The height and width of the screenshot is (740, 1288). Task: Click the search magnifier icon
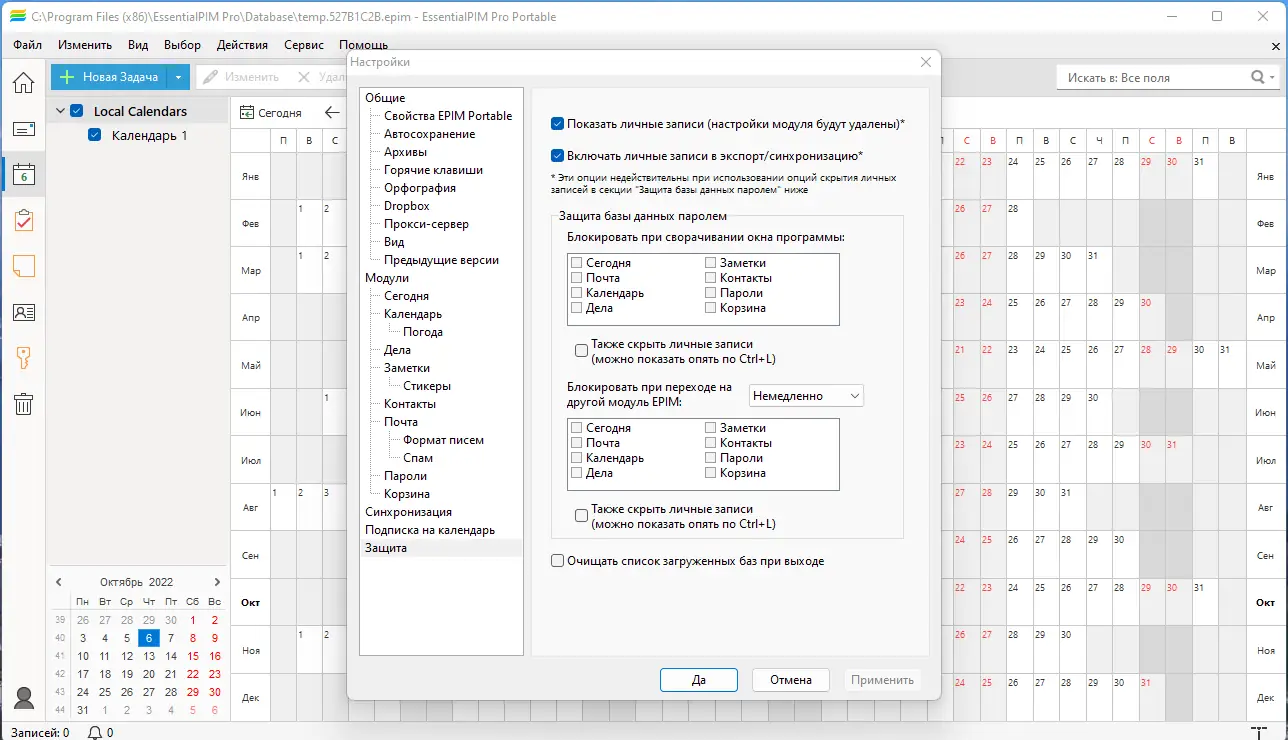1258,77
